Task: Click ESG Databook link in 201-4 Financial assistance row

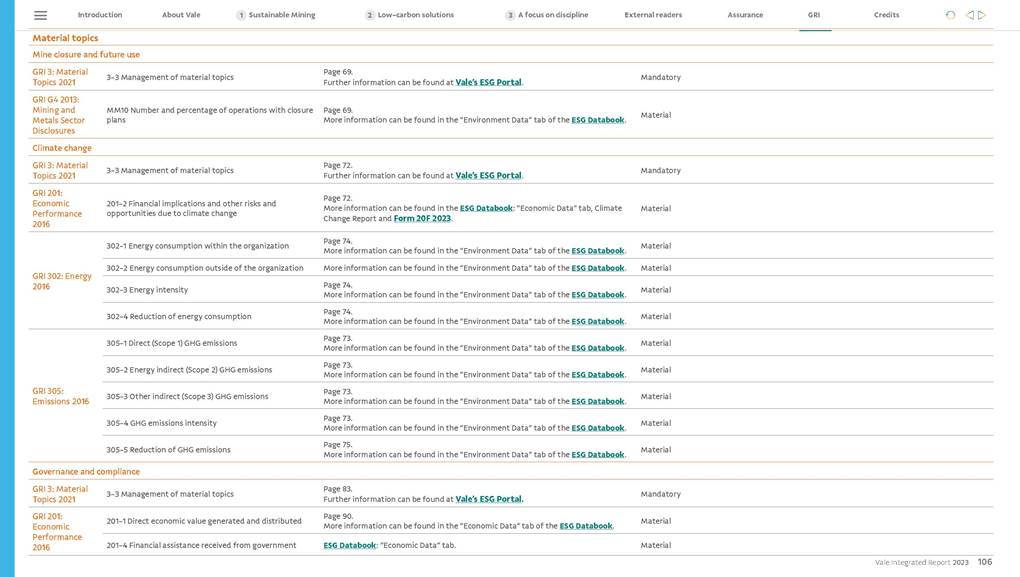Action: point(349,546)
